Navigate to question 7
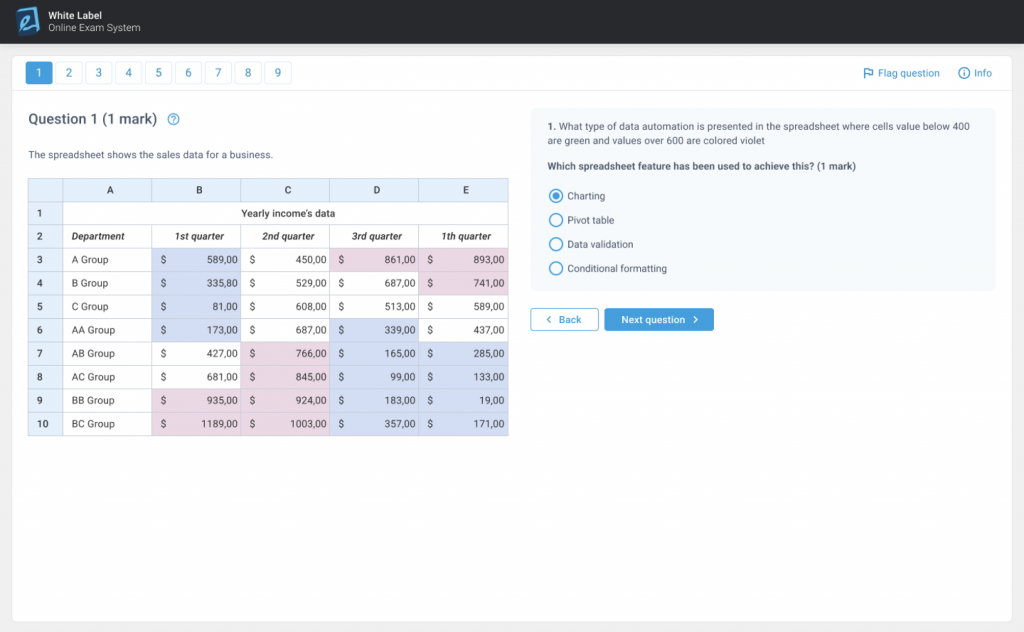 (218, 72)
